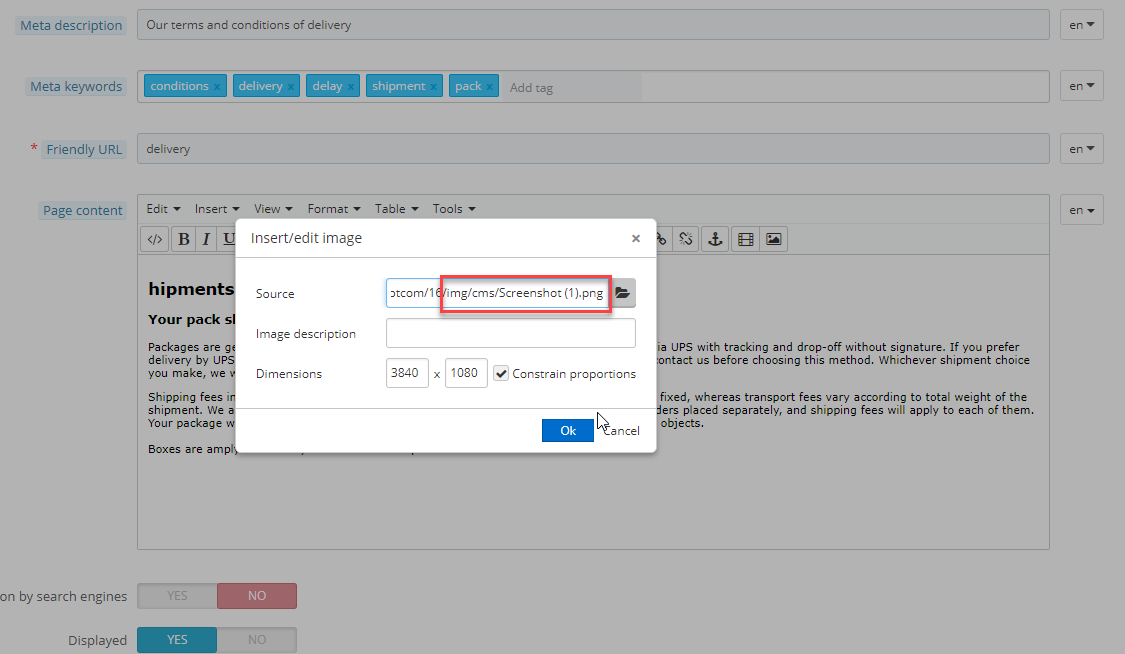Click the insert image toolbar icon
This screenshot has height=654, width=1125.
773,240
